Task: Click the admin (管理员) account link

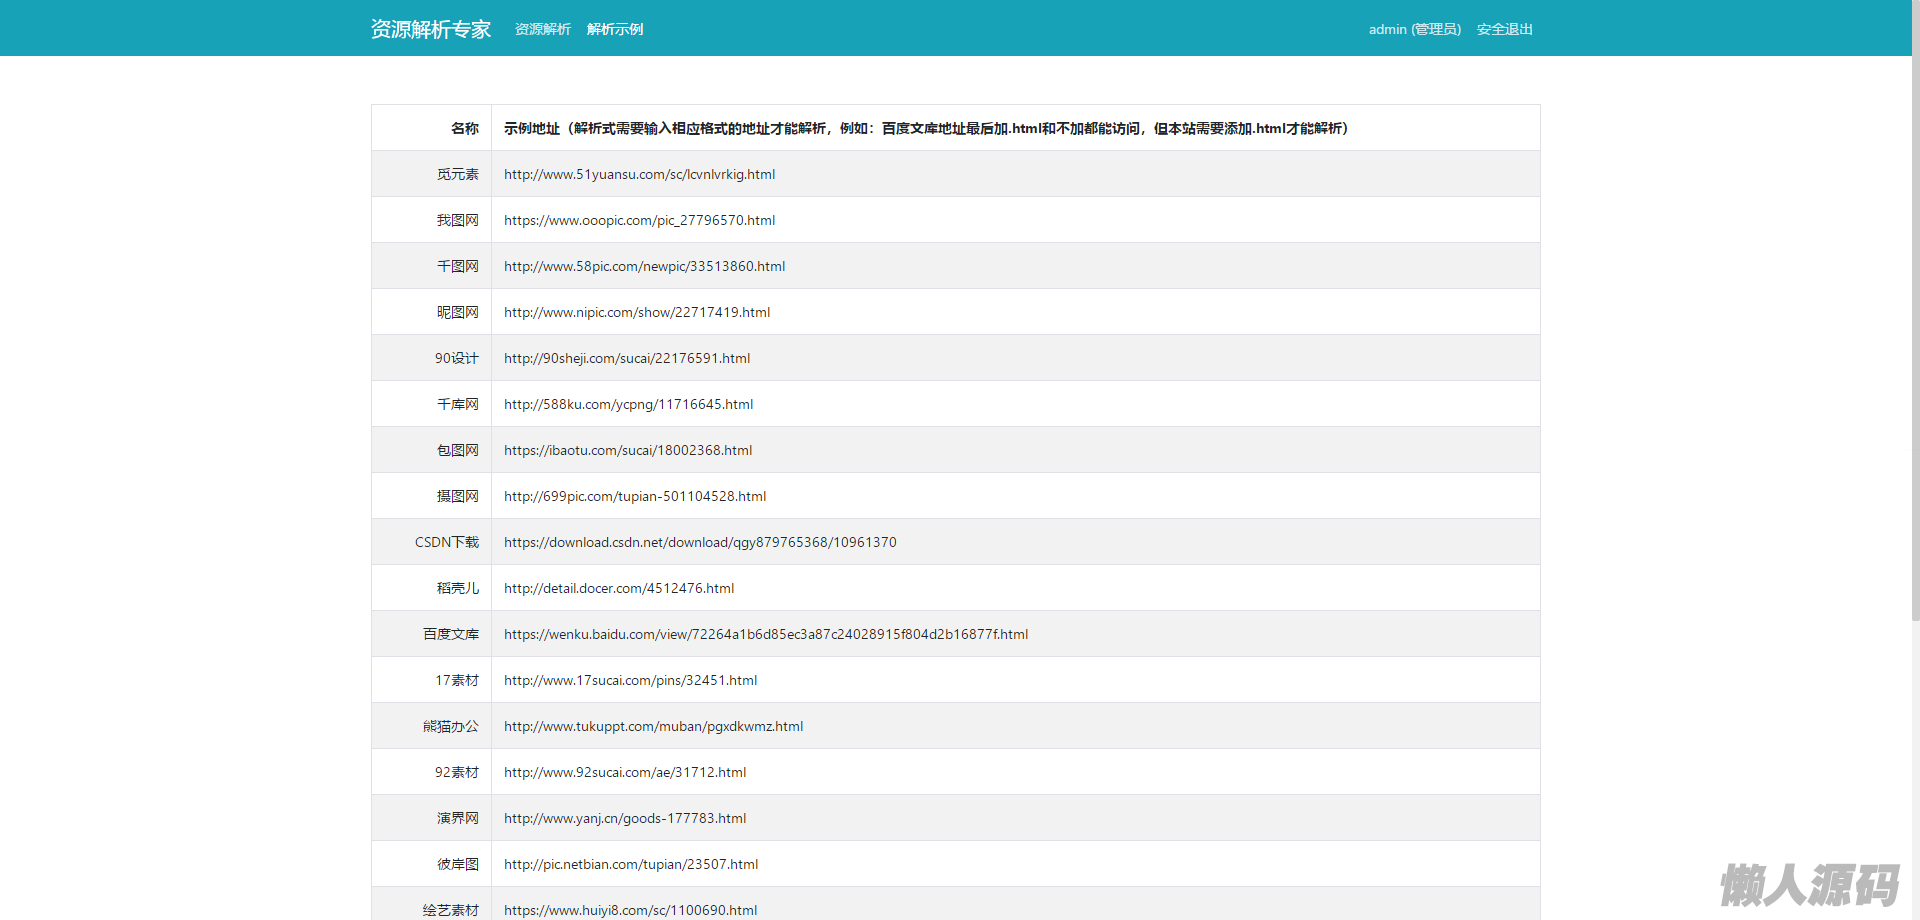Action: tap(1415, 29)
